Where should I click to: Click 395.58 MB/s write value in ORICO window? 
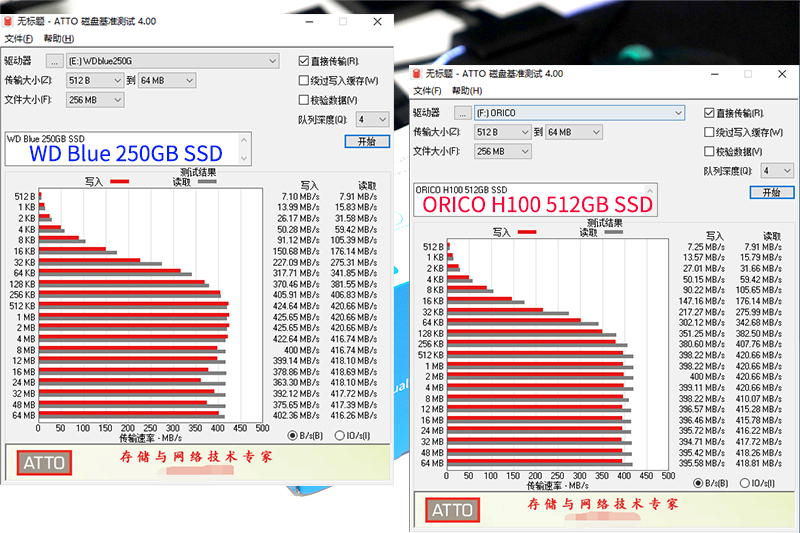[702, 463]
